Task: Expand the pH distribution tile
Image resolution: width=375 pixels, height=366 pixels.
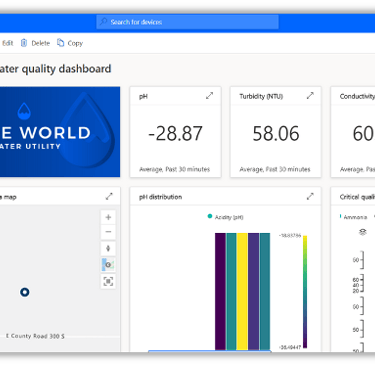Action: pyautogui.click(x=310, y=197)
